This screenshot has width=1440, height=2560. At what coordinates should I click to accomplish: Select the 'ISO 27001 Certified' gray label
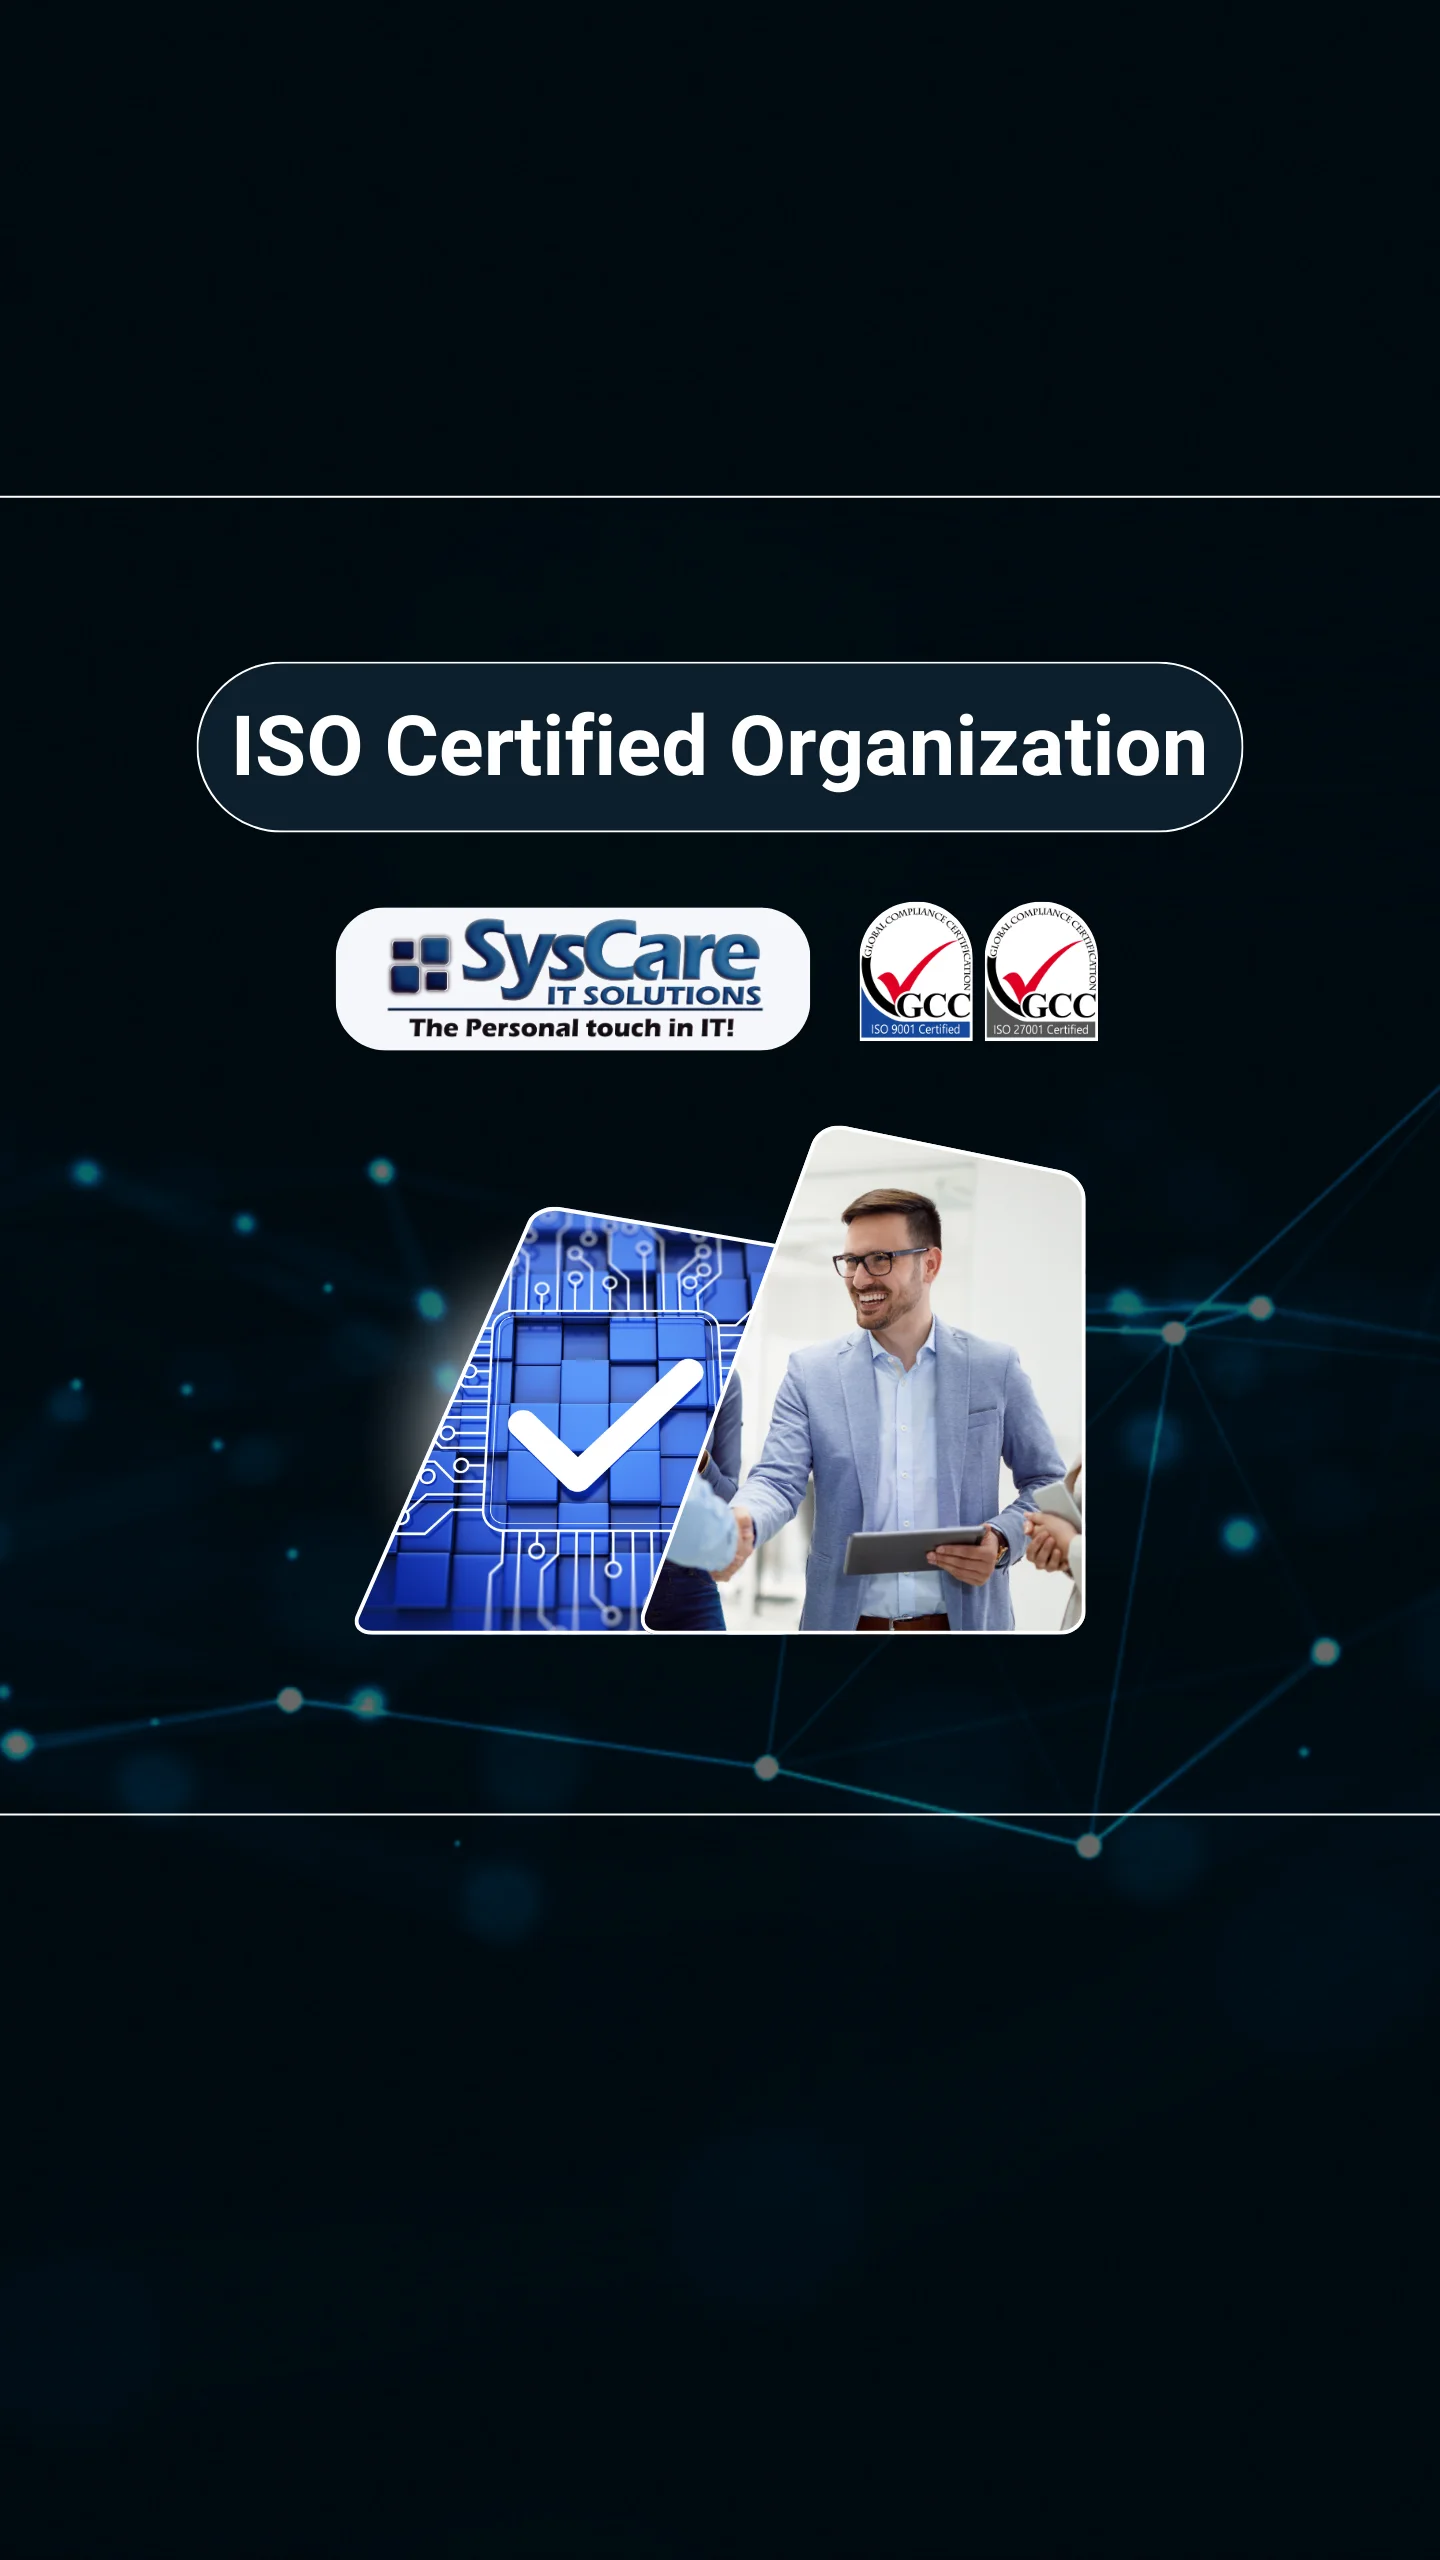(1040, 1029)
